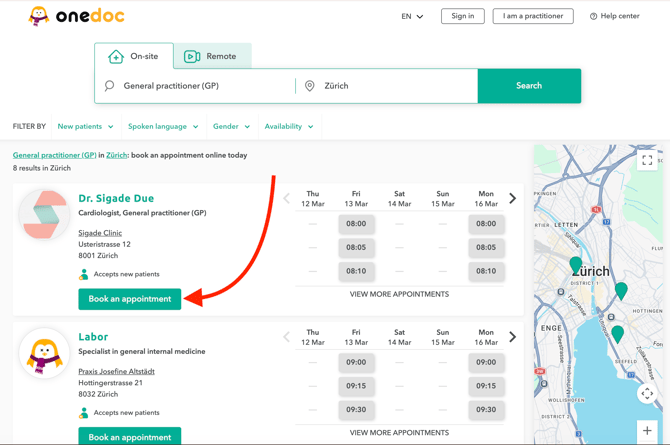Book an appointment with Dr. Sigade Due
This screenshot has width=670, height=445.
tap(130, 299)
